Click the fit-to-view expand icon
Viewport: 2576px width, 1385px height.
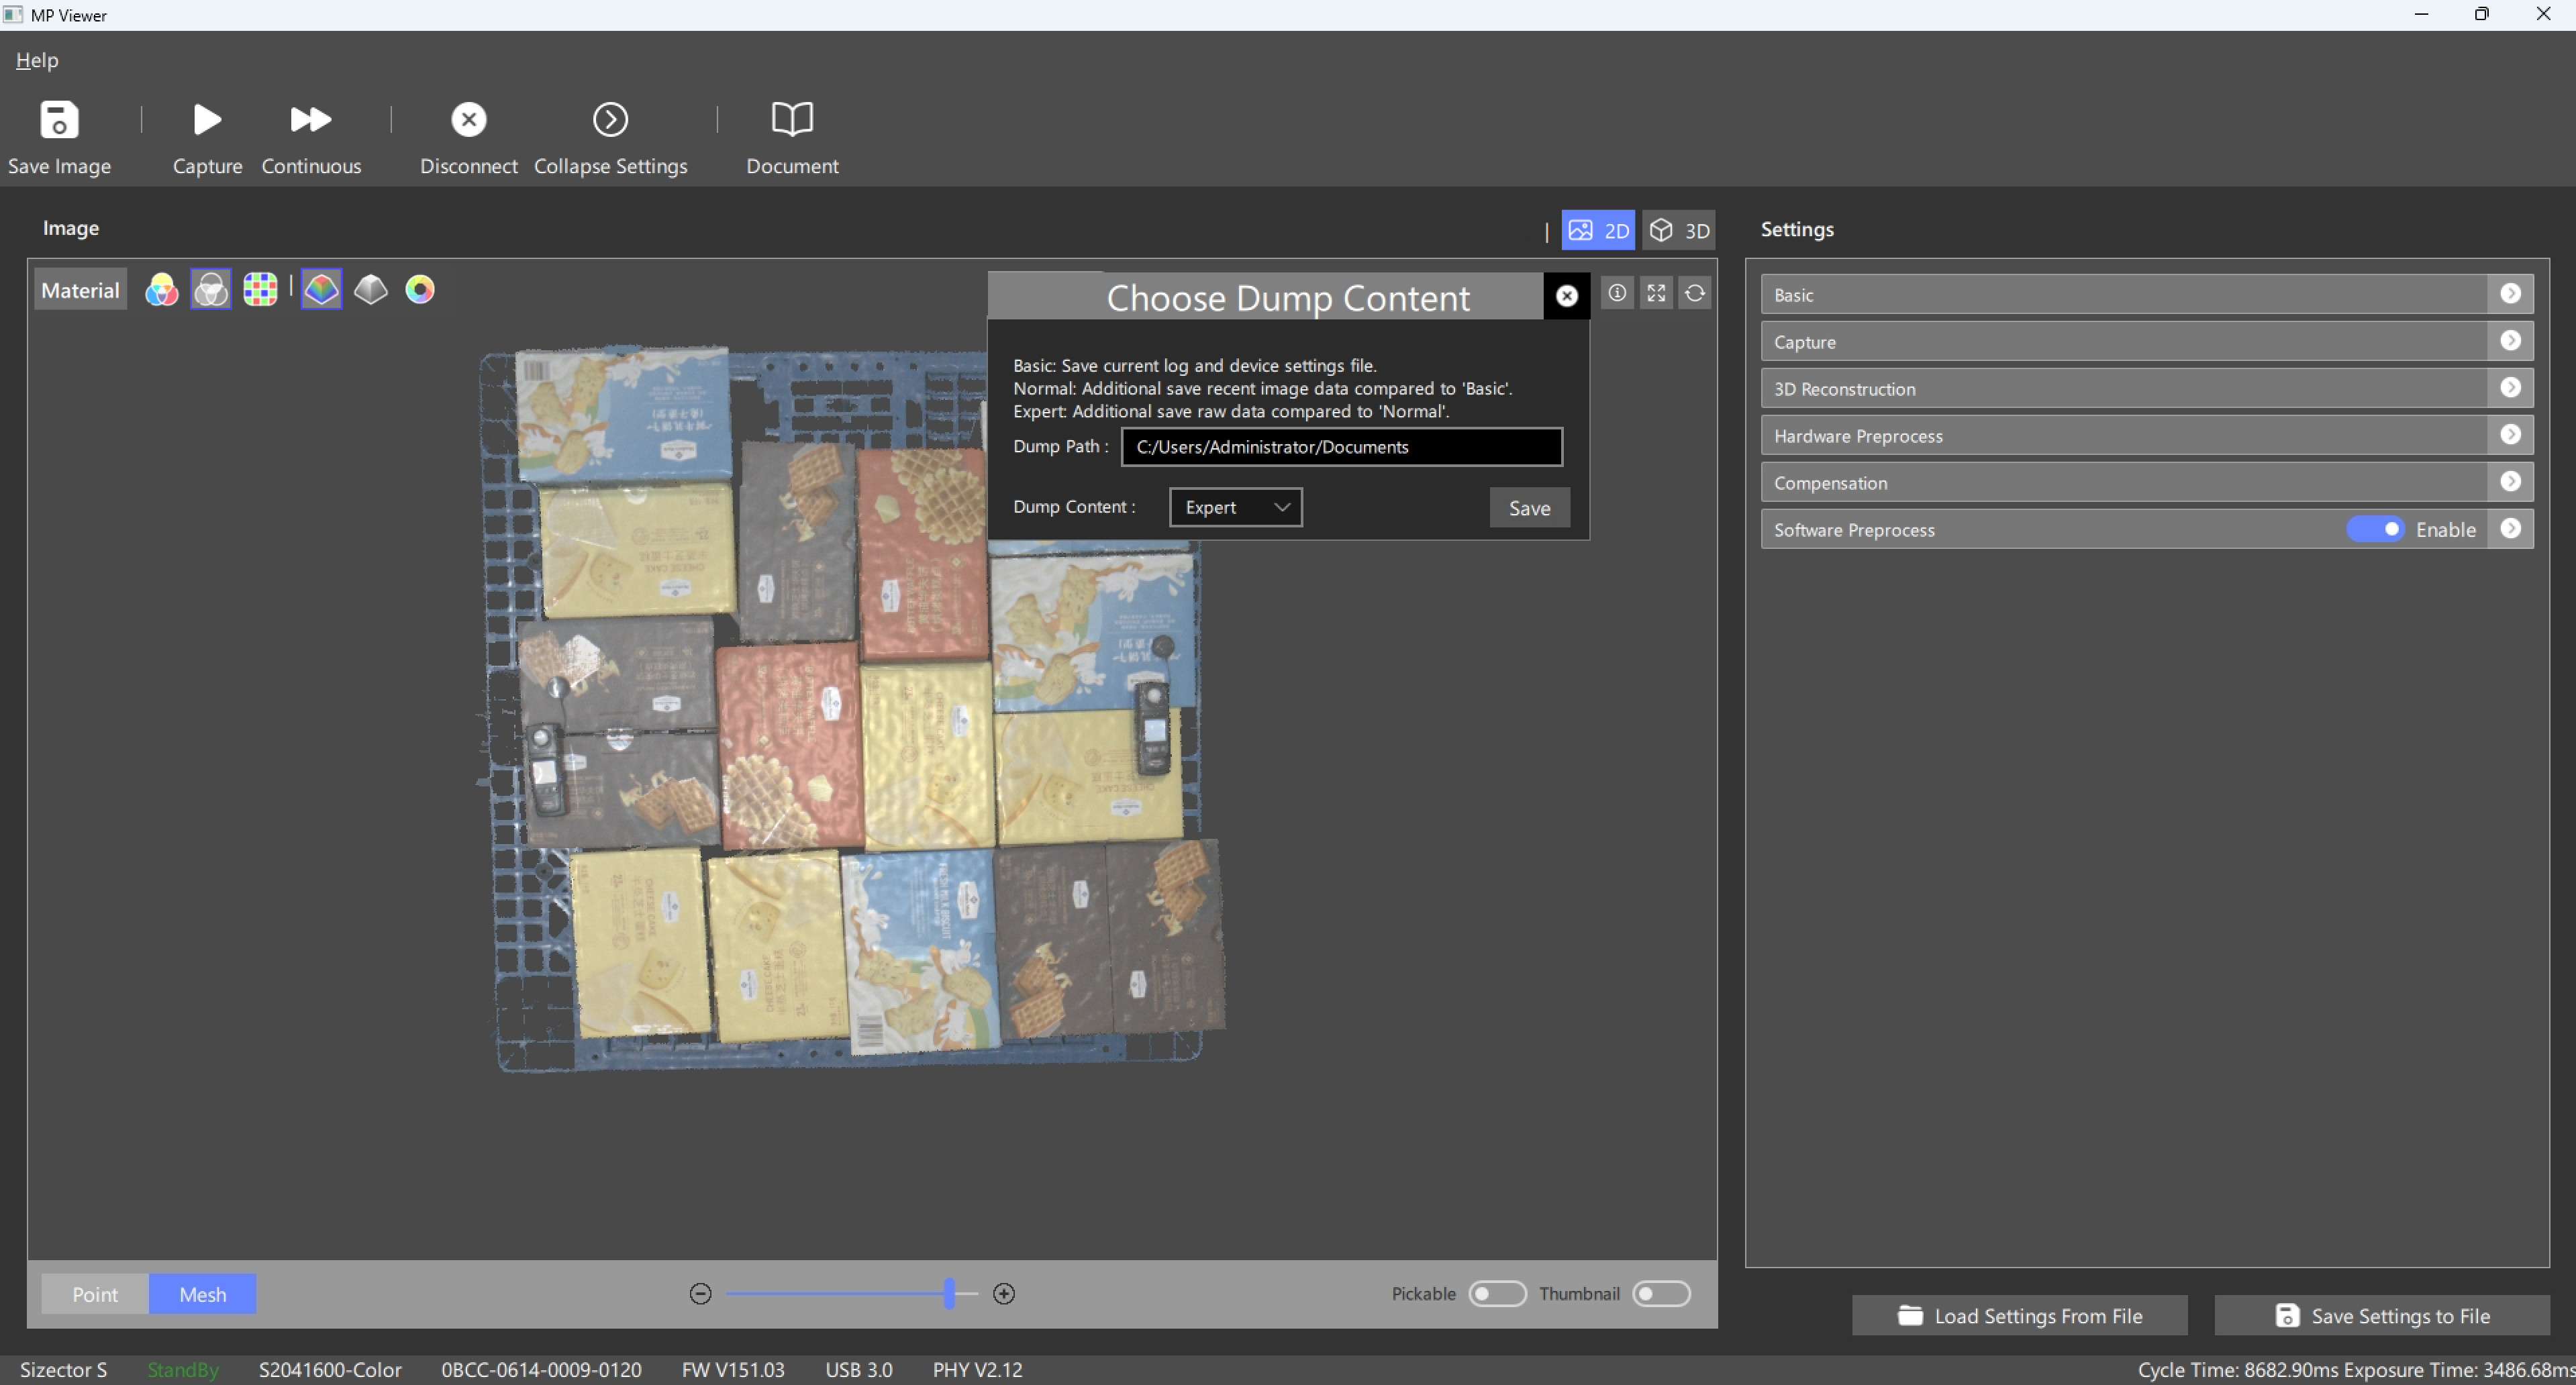pyautogui.click(x=1656, y=293)
